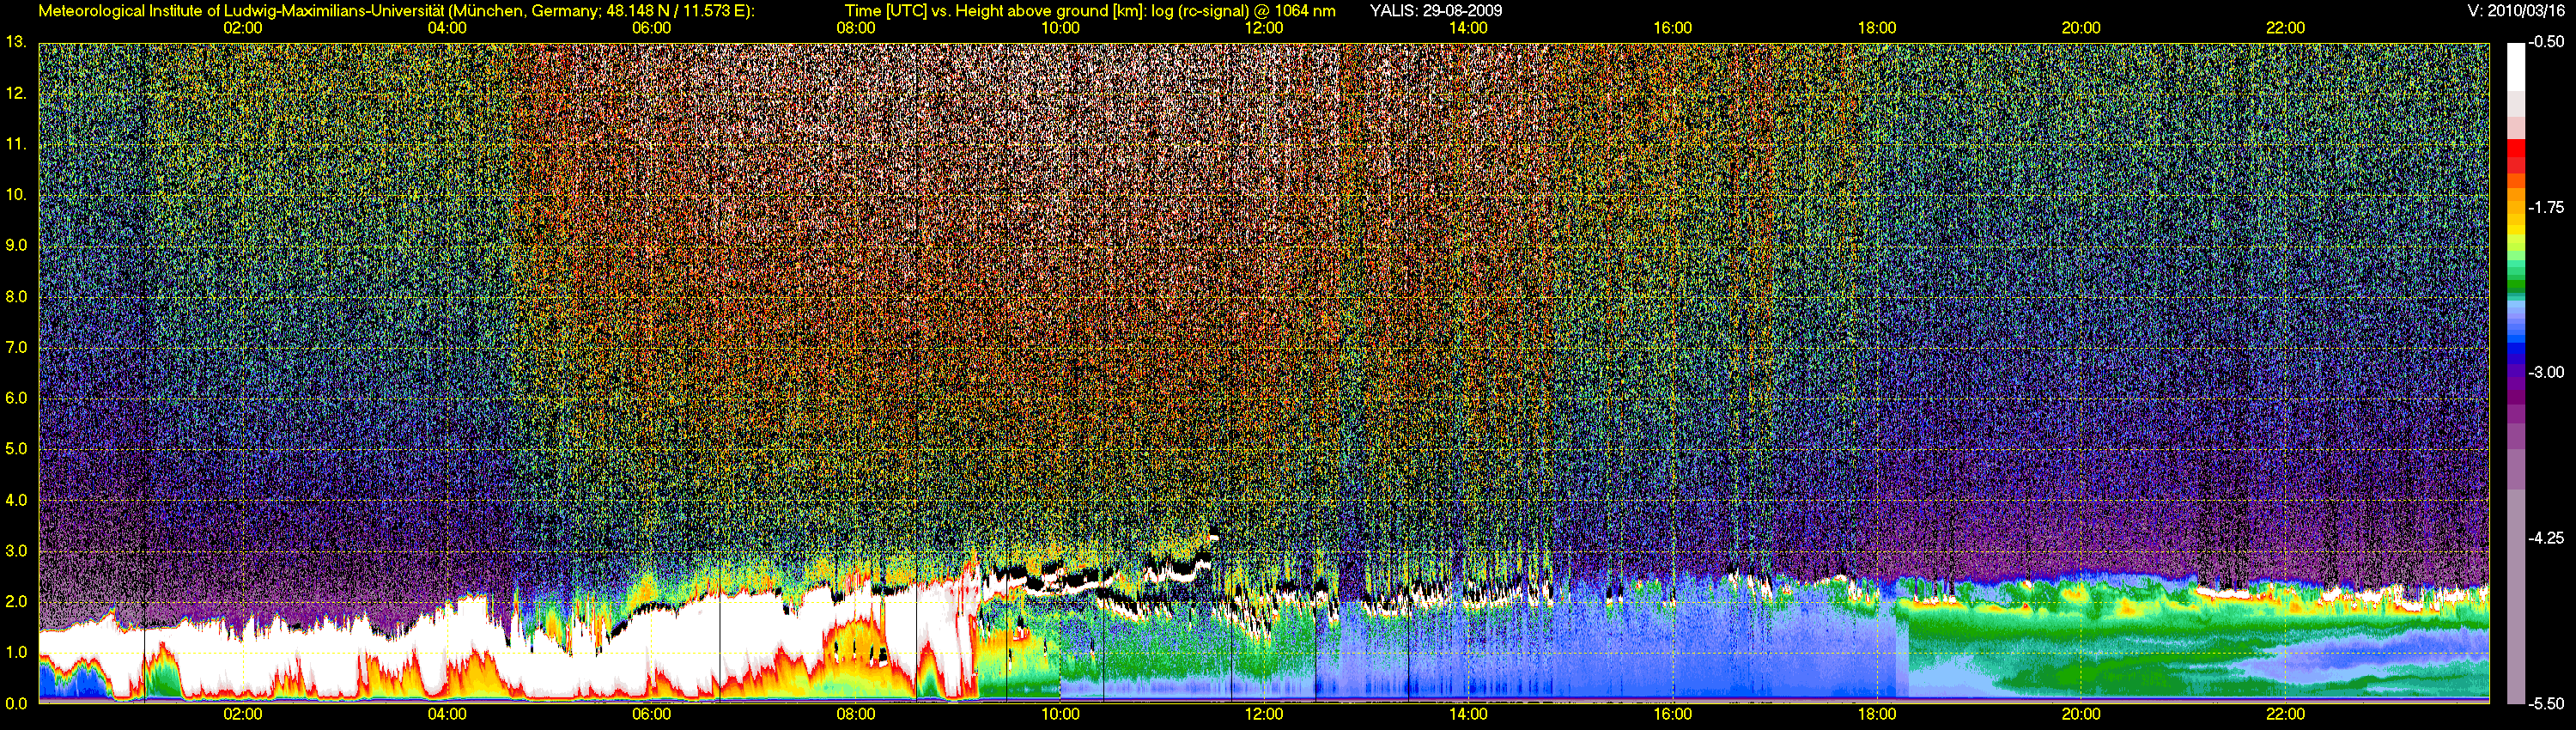
Task: Click the Meteorological Institute title text
Action: coord(397,11)
